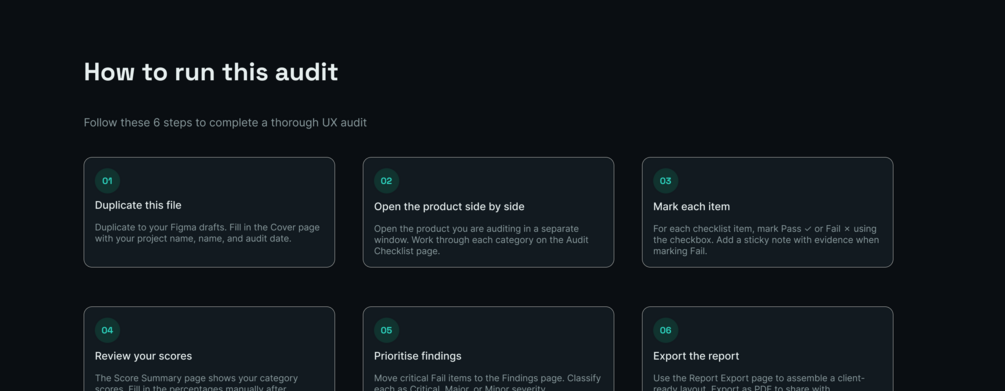The width and height of the screenshot is (1005, 391).
Task: Click the 'Prioritise findings' card title
Action: point(418,356)
